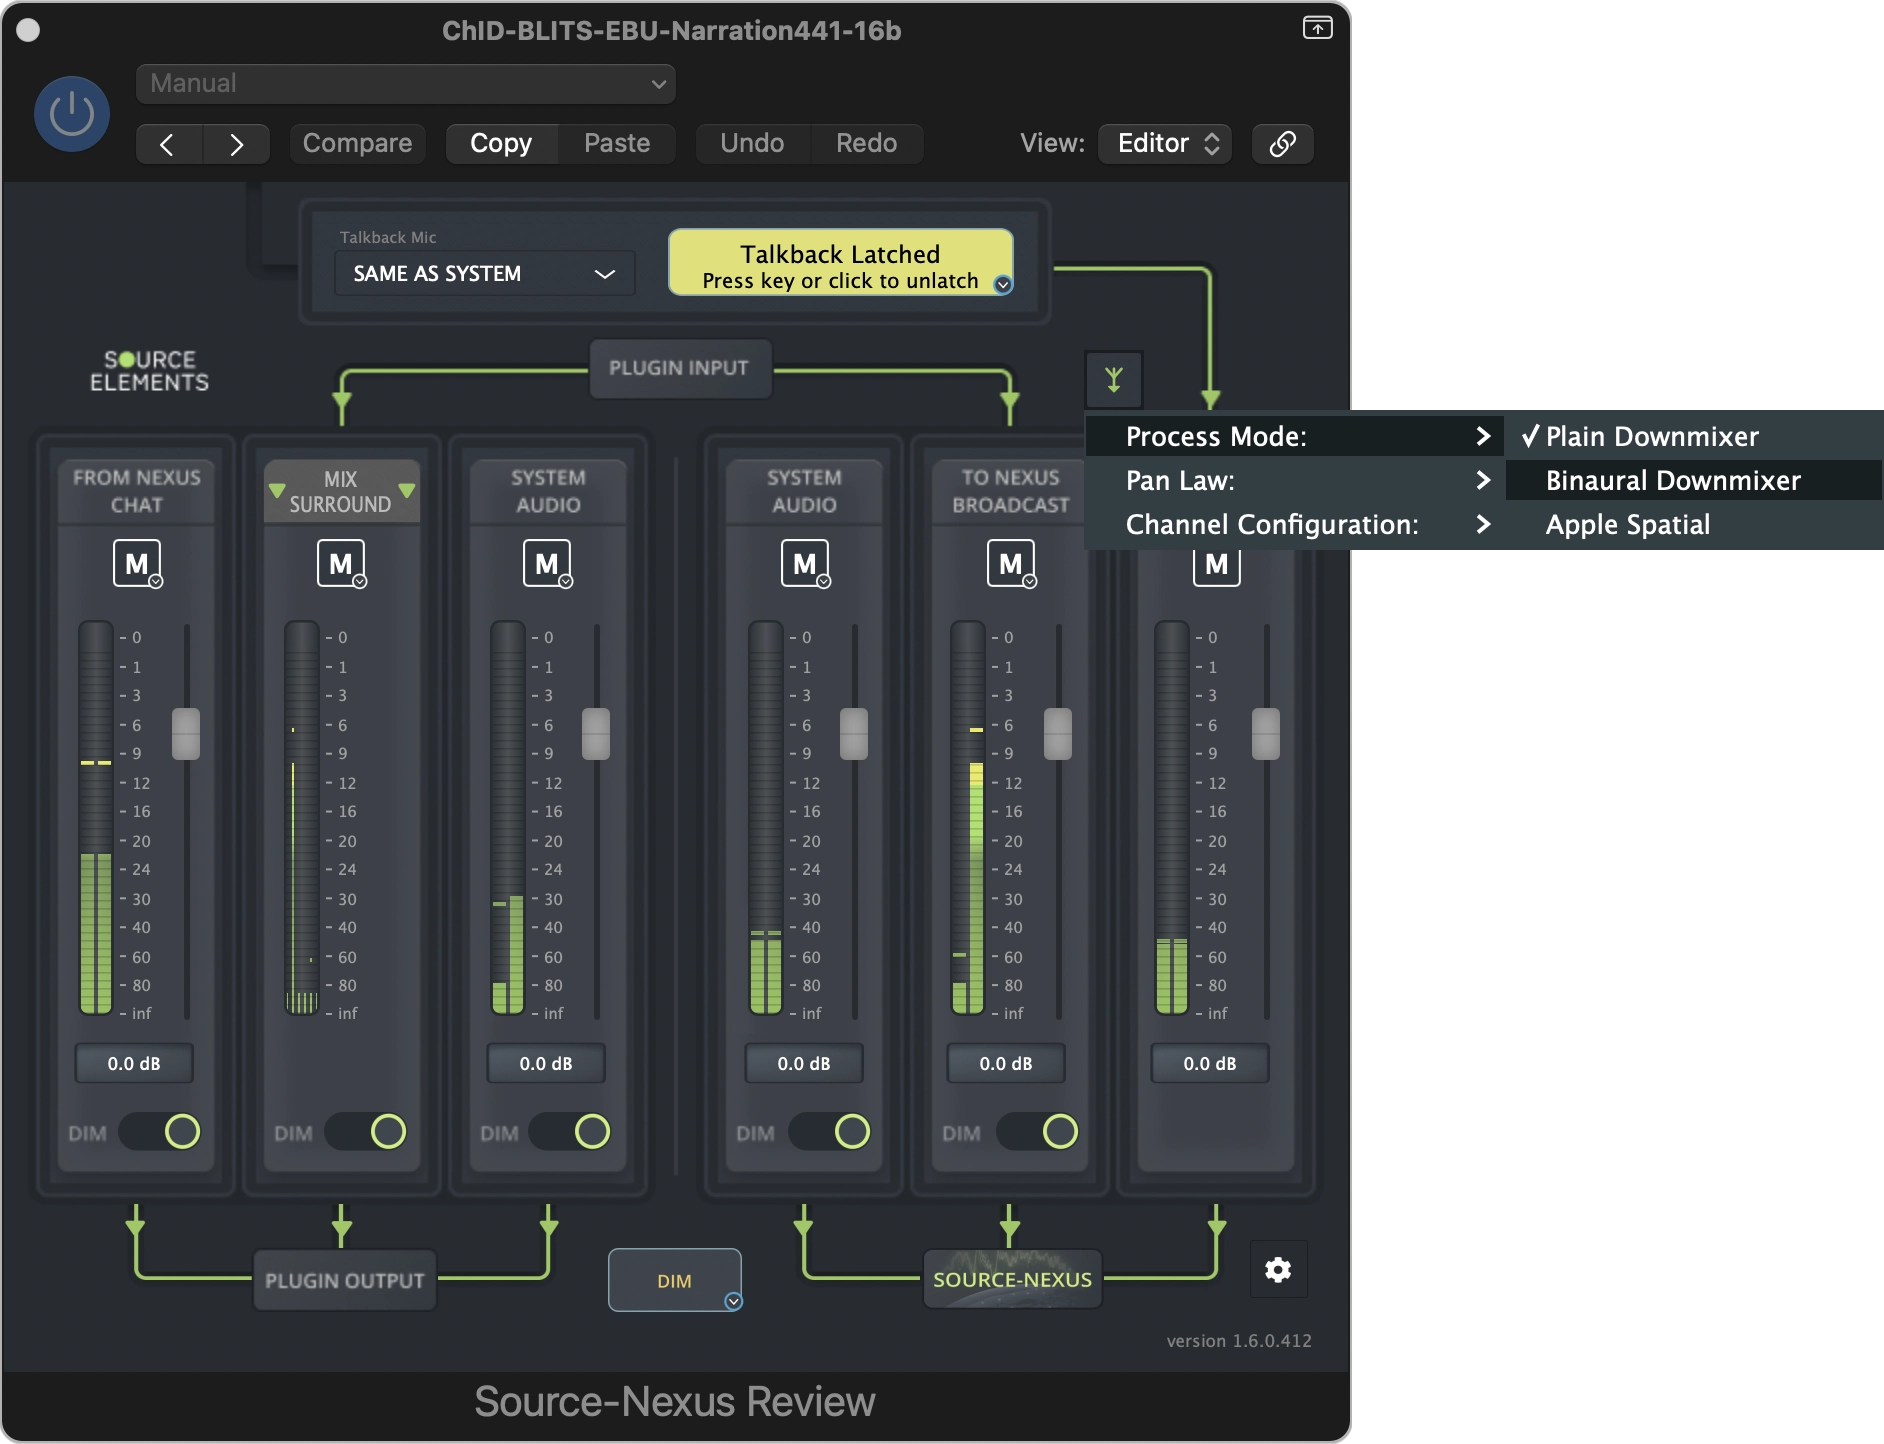
Task: Click the PLUGIN INPUT routing node
Action: point(679,368)
